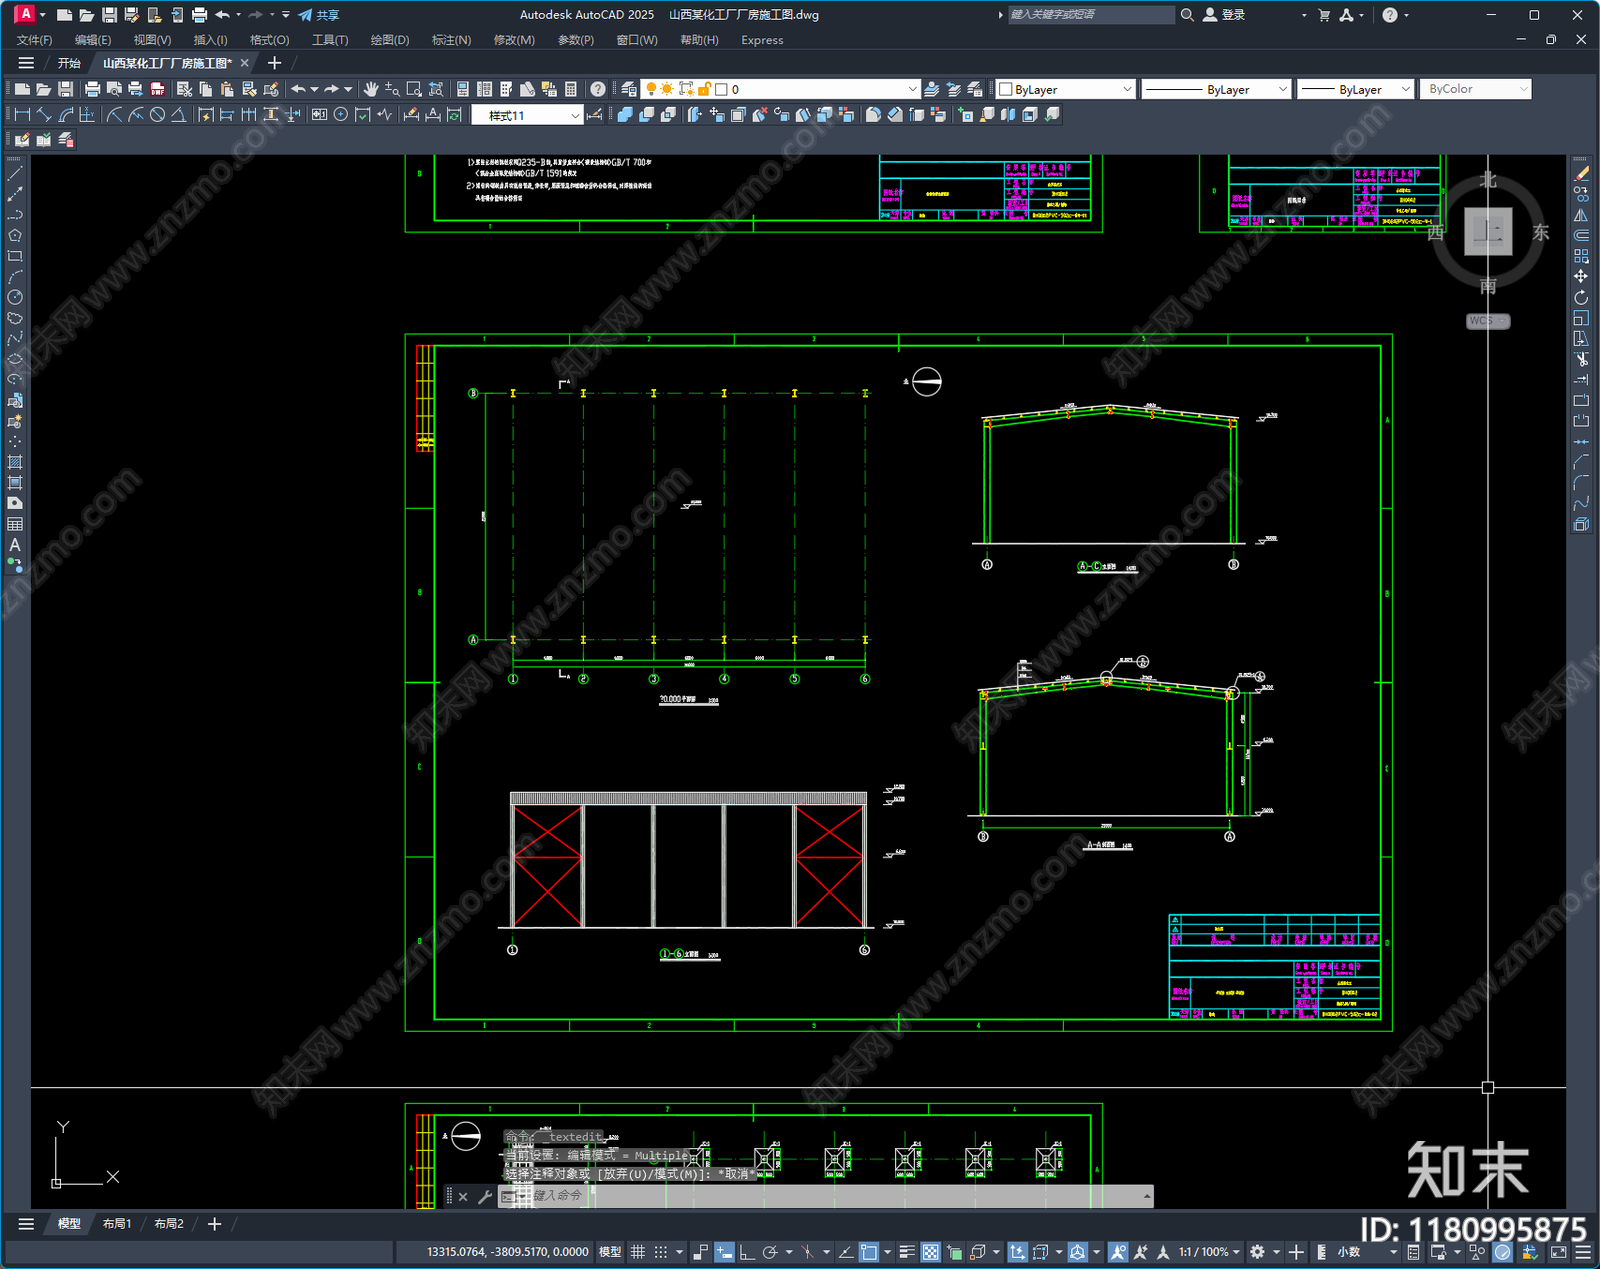Open the ByLayer linetype dropdown
The image size is (1600, 1269).
1216,89
